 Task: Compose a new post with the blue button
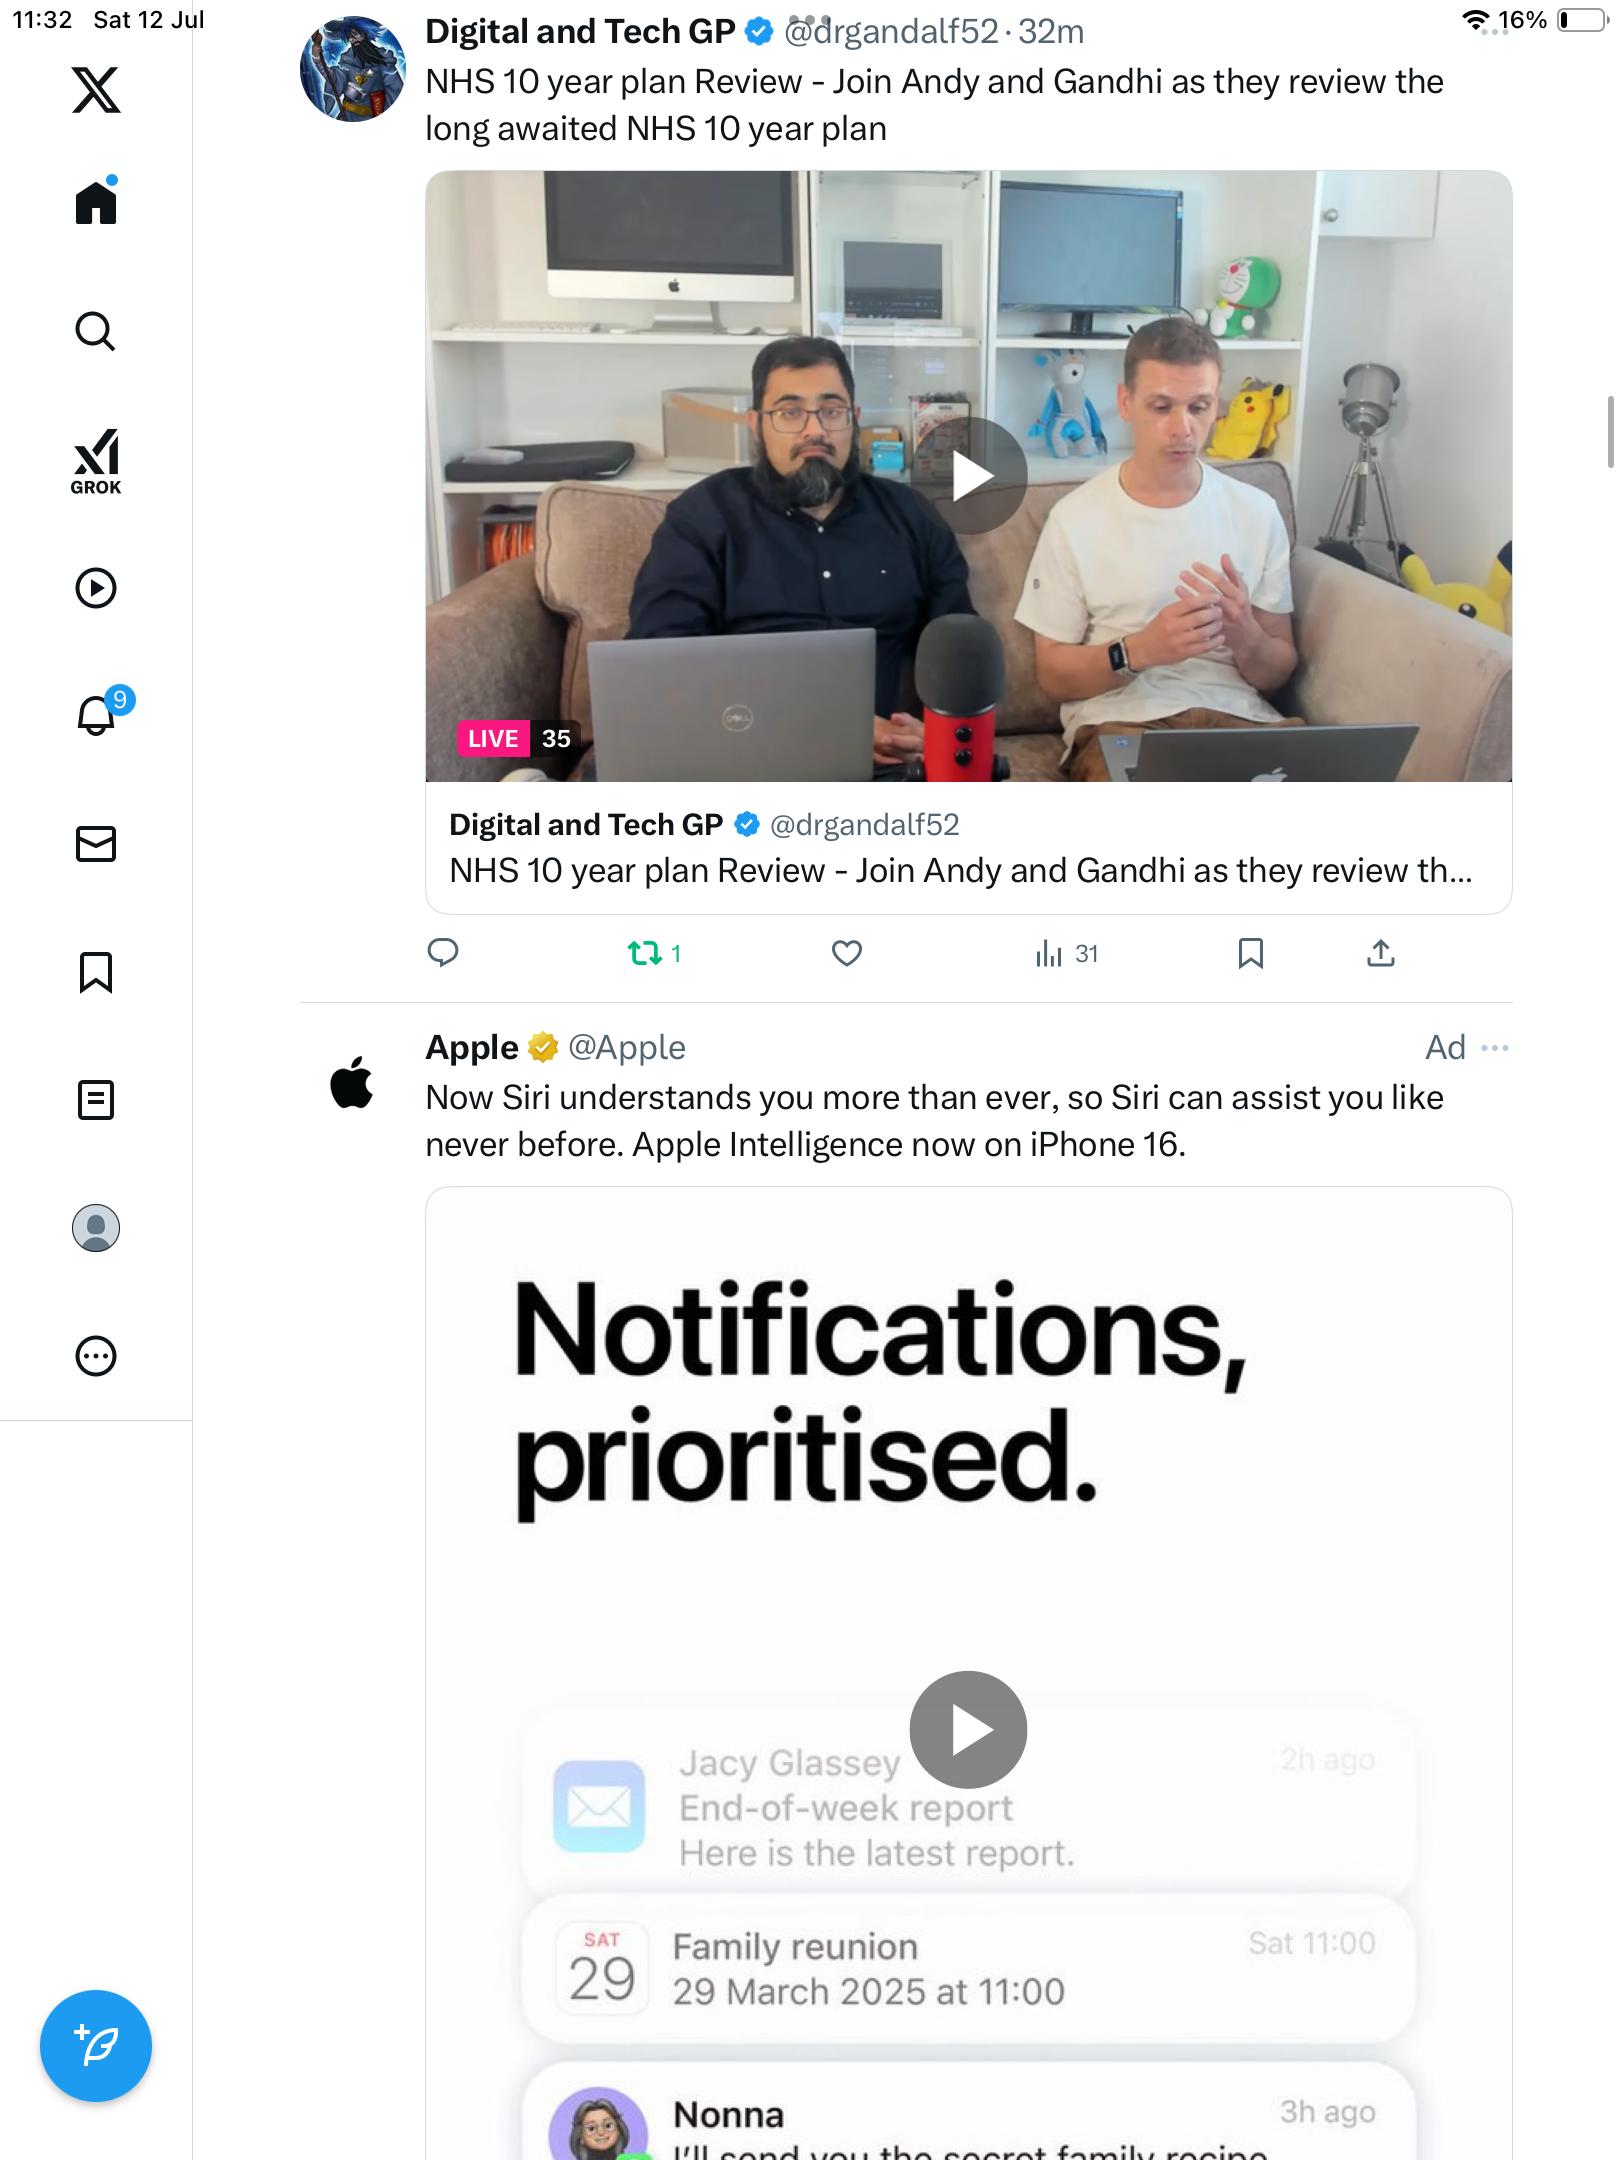tap(96, 2046)
